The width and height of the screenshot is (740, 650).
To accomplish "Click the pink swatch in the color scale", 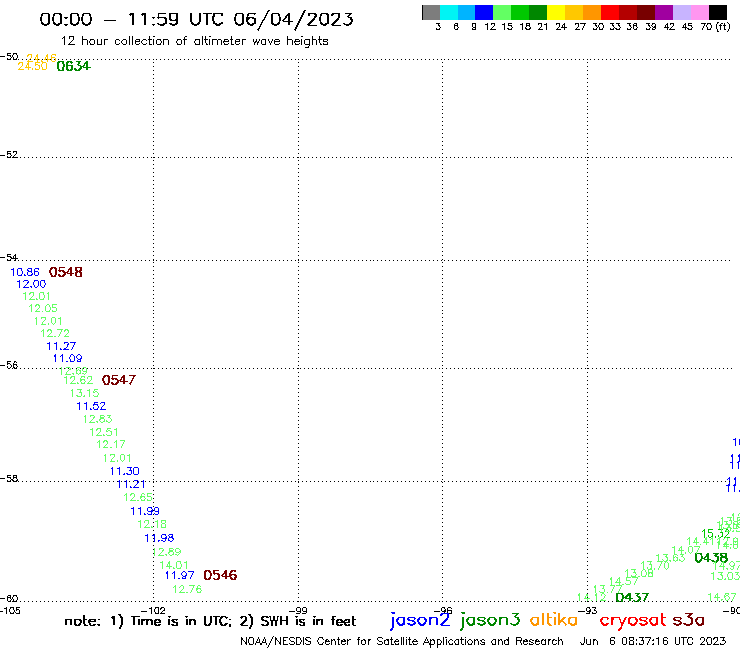I will pyautogui.click(x=700, y=12).
